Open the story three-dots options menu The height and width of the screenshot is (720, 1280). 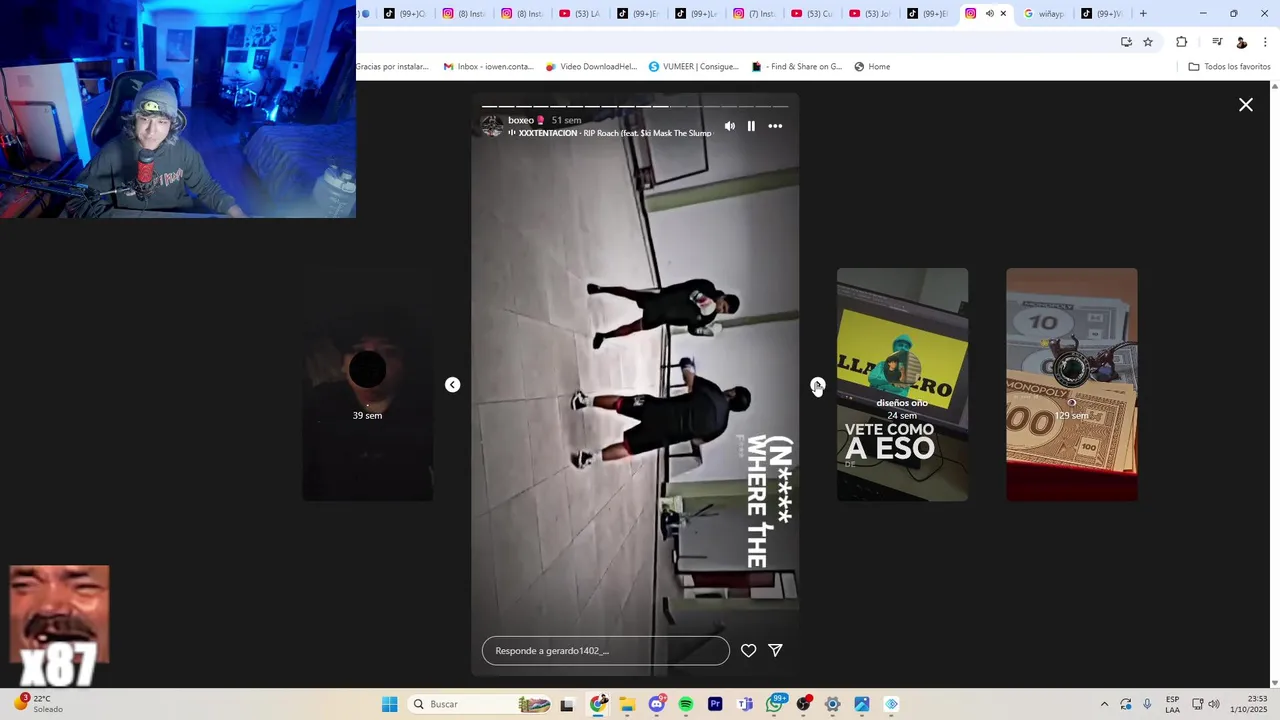pos(775,126)
